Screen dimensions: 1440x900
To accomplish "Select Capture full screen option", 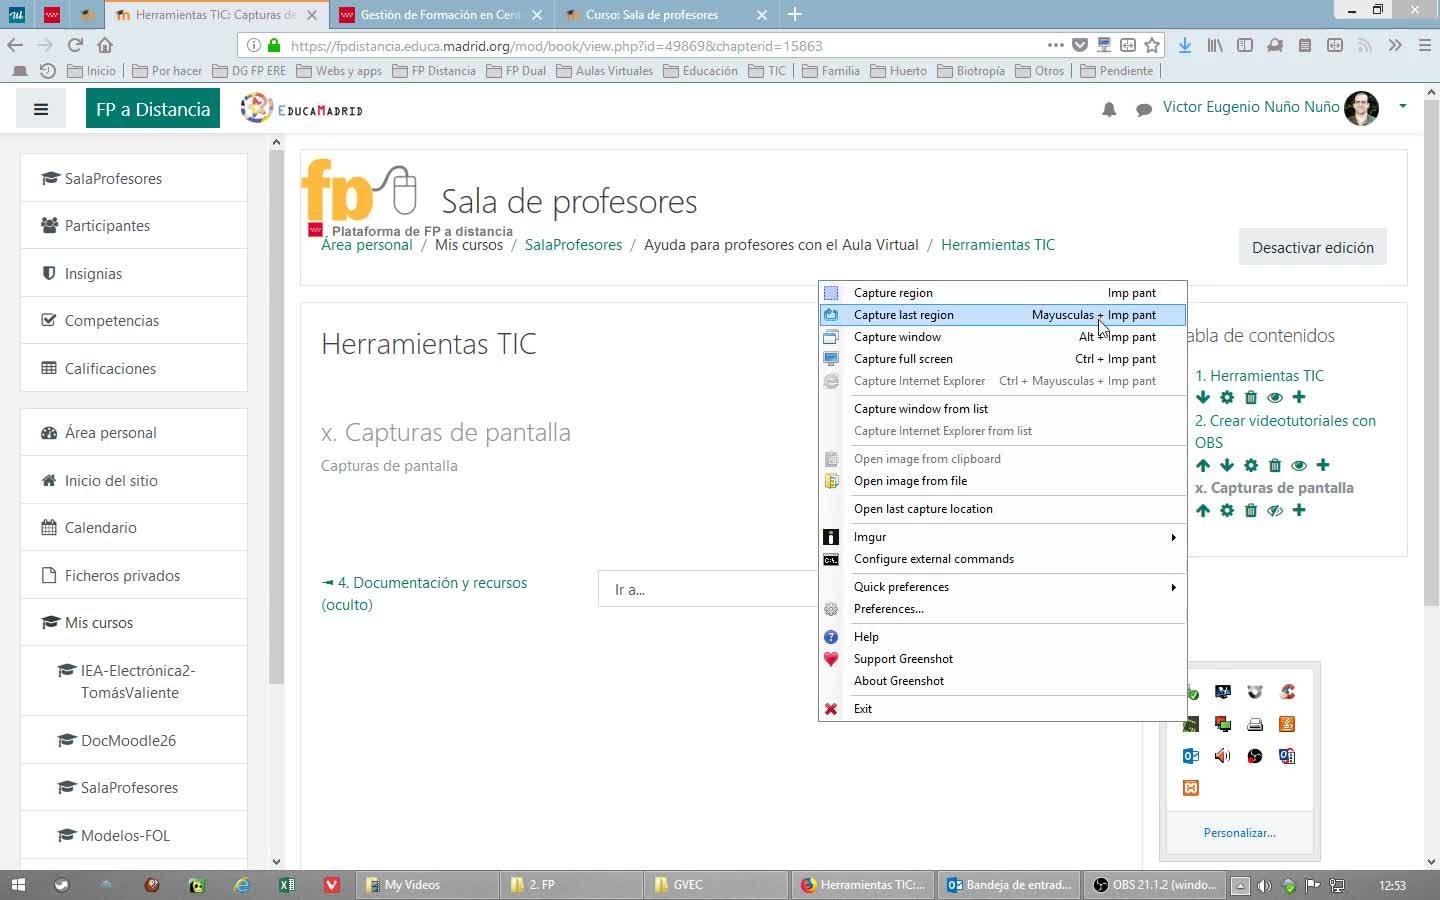I will [x=1002, y=359].
